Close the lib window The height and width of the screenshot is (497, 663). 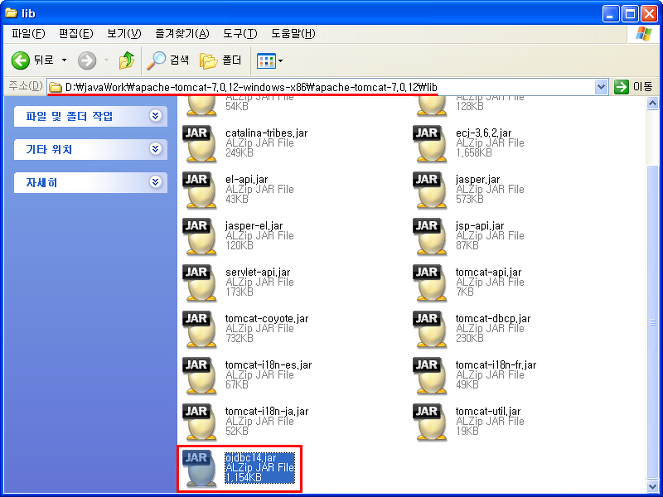[649, 14]
